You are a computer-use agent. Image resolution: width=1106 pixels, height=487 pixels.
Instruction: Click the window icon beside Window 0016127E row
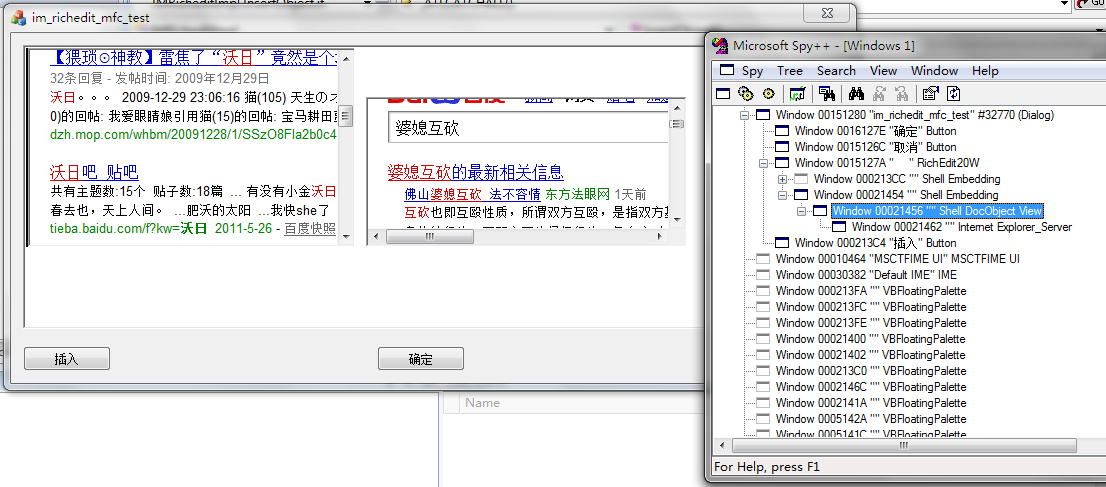click(782, 131)
